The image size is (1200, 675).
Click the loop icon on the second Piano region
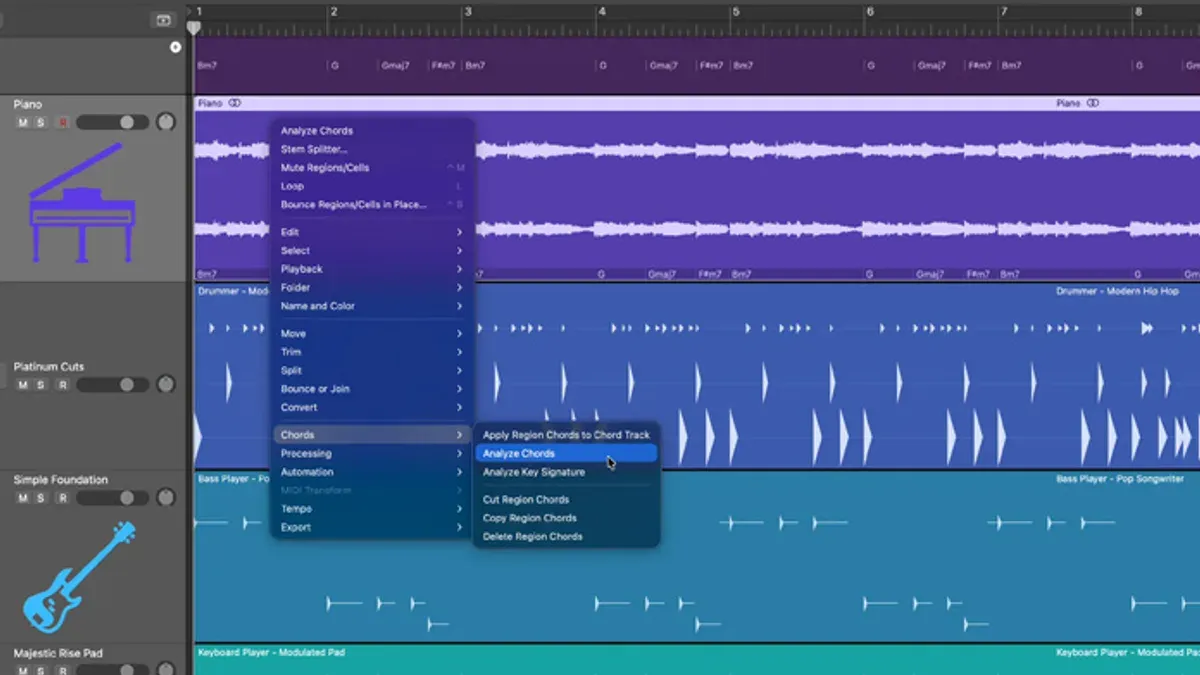pyautogui.click(x=1093, y=103)
